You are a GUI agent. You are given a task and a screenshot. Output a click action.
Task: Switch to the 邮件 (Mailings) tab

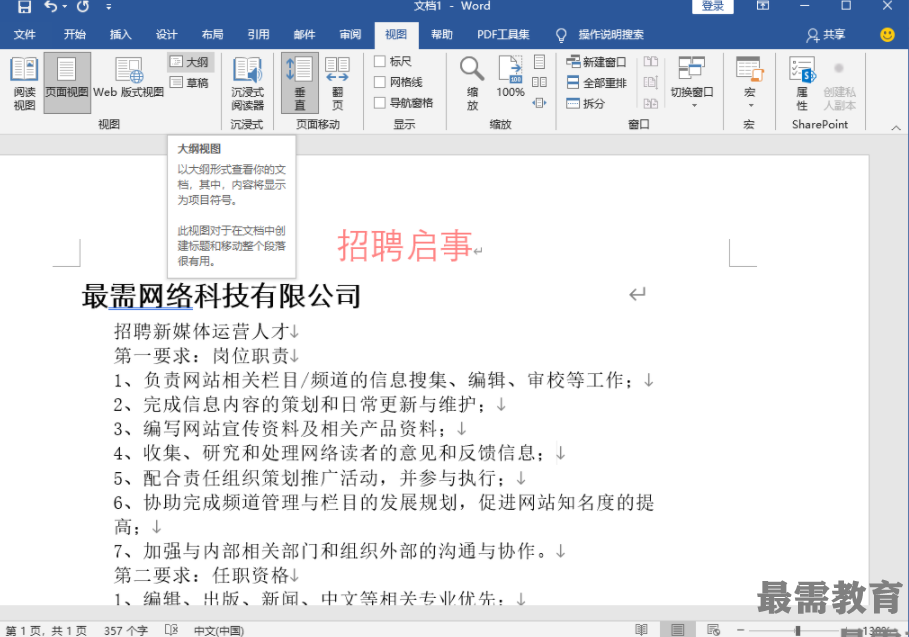click(304, 35)
